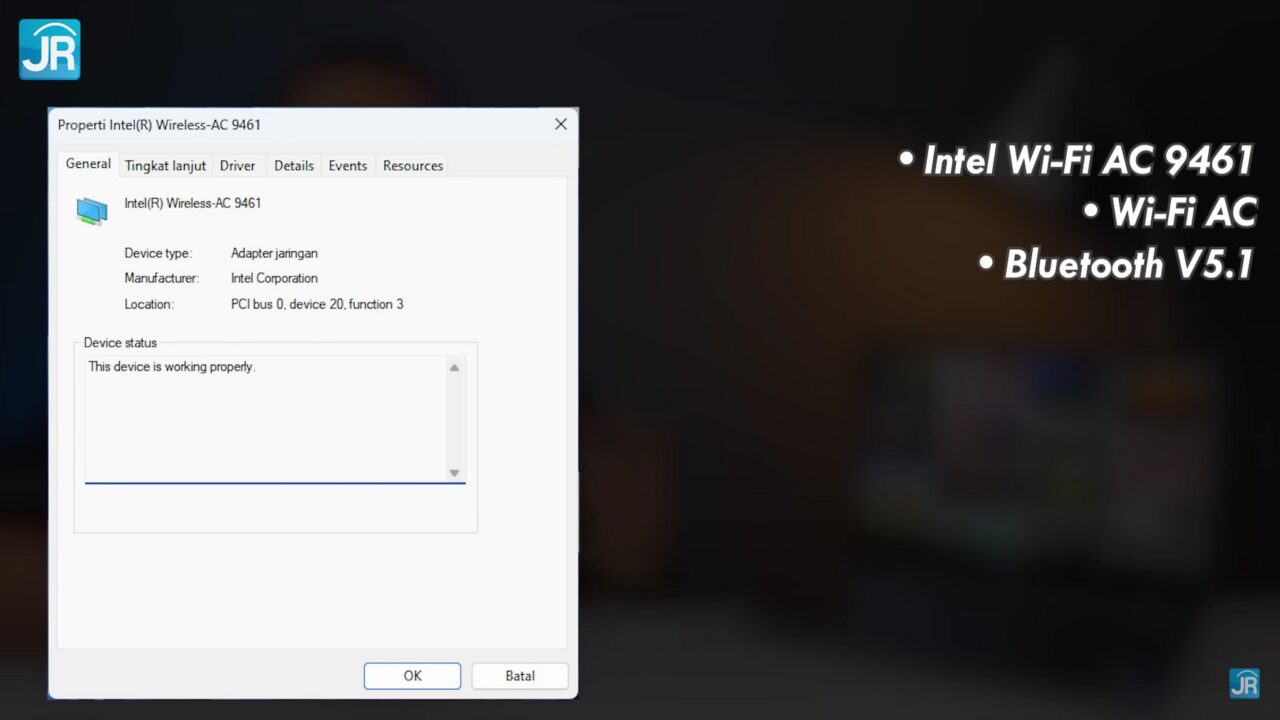The image size is (1280, 720).
Task: Click the device status scrollbar up arrow
Action: pos(454,368)
